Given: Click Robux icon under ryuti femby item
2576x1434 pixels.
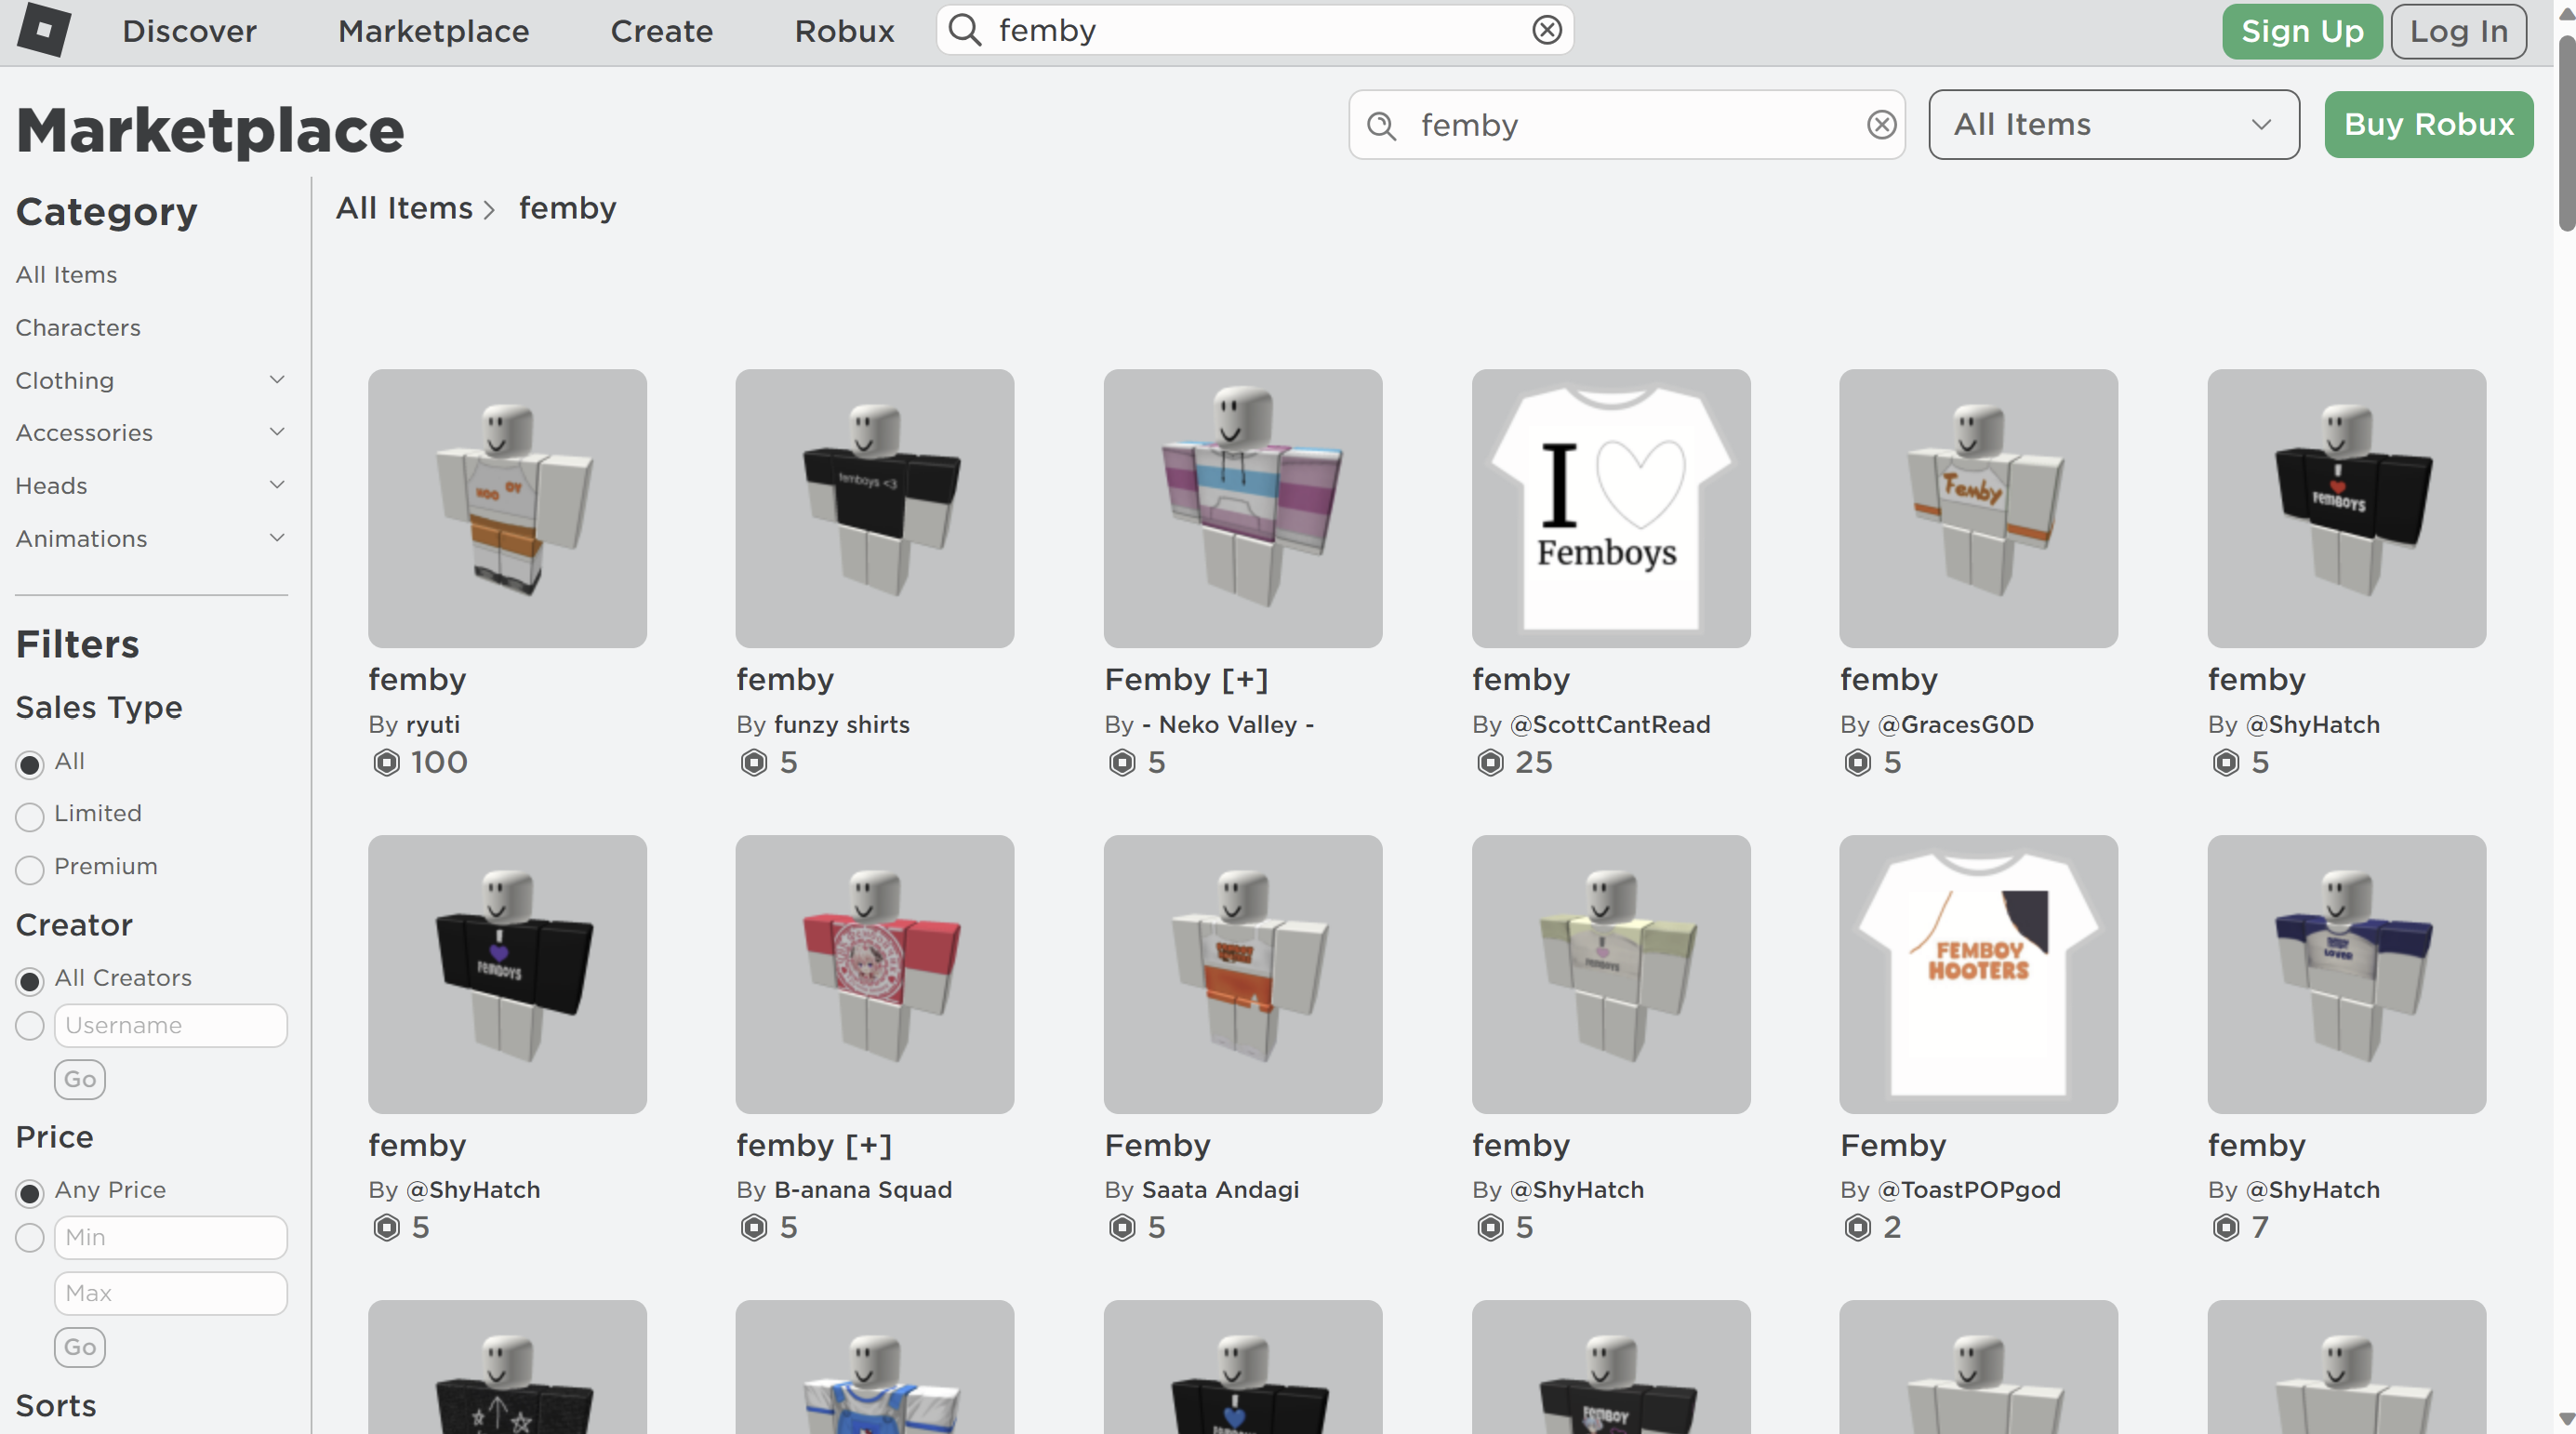Looking at the screenshot, I should 386,763.
